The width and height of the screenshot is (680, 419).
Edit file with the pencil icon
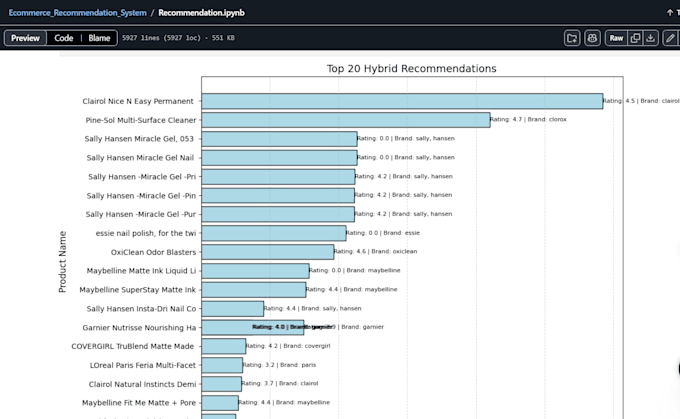pos(670,38)
